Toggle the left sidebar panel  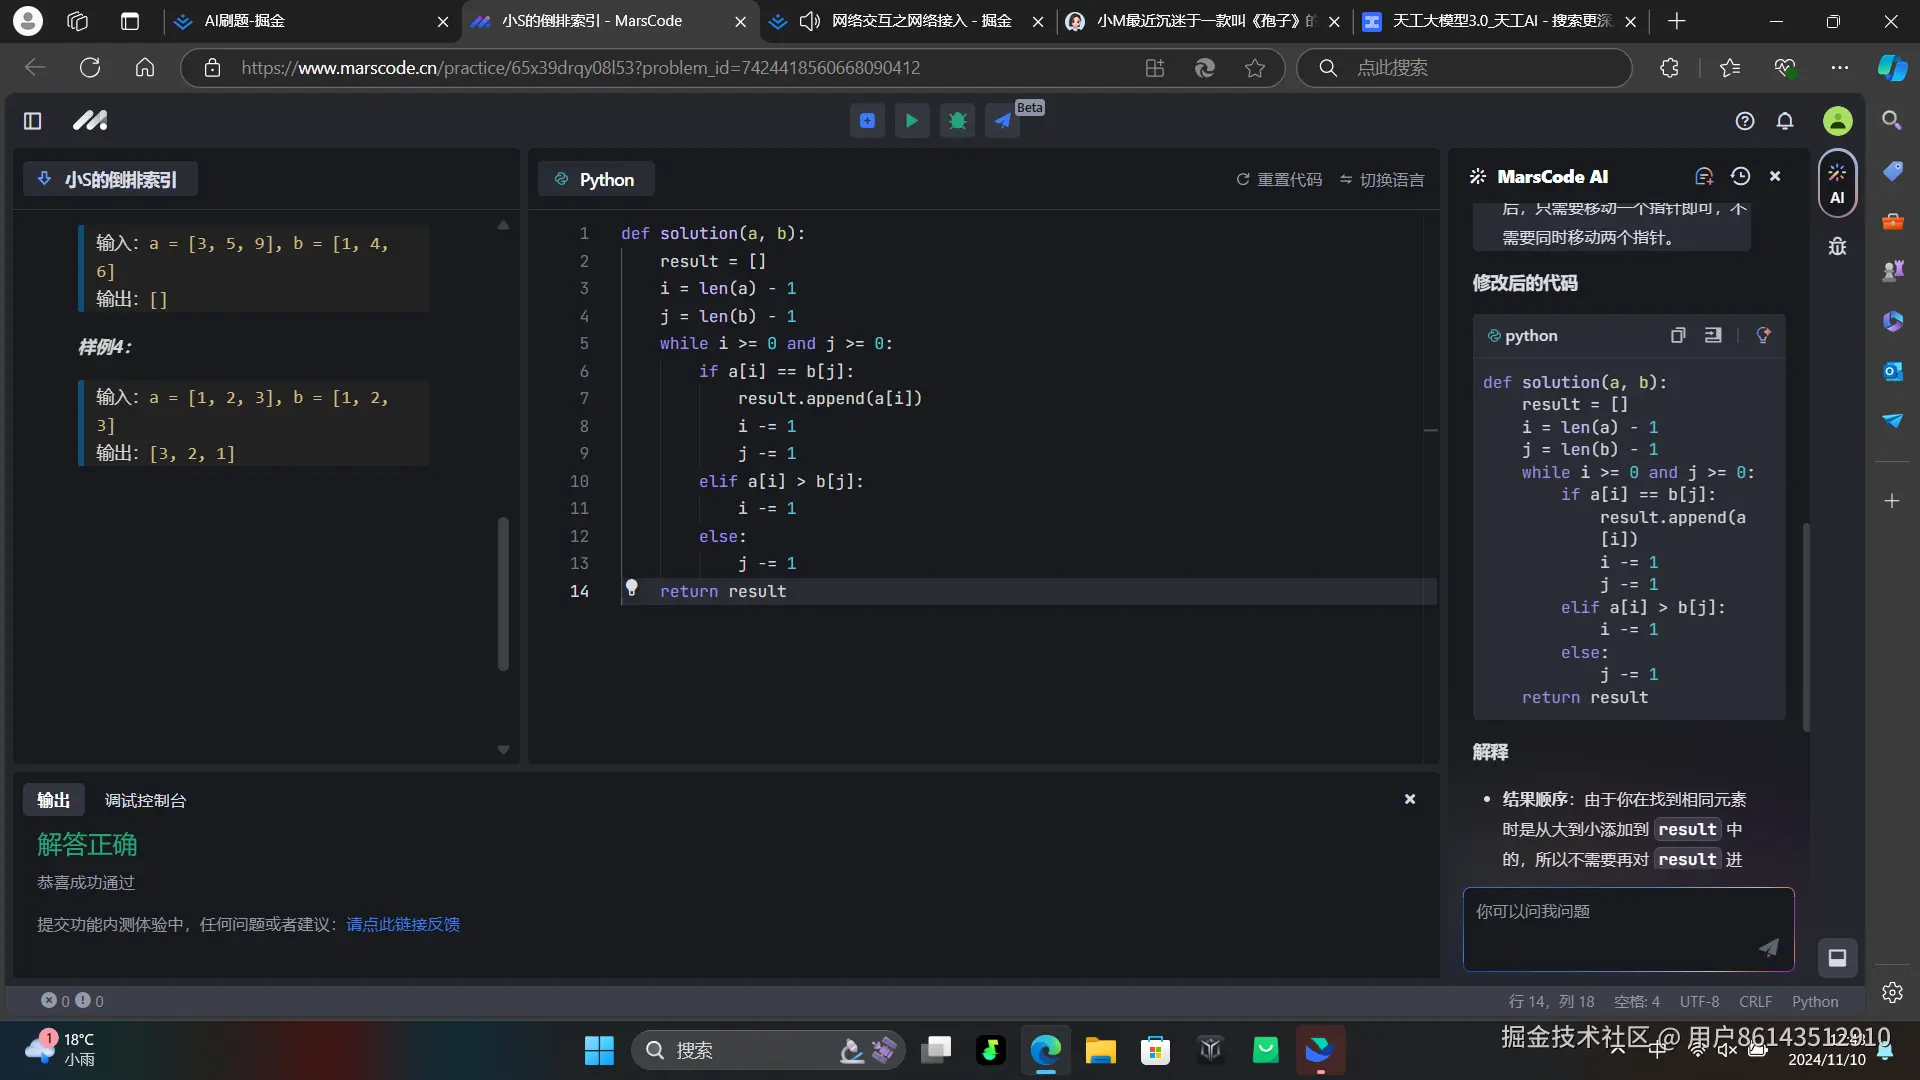point(32,121)
